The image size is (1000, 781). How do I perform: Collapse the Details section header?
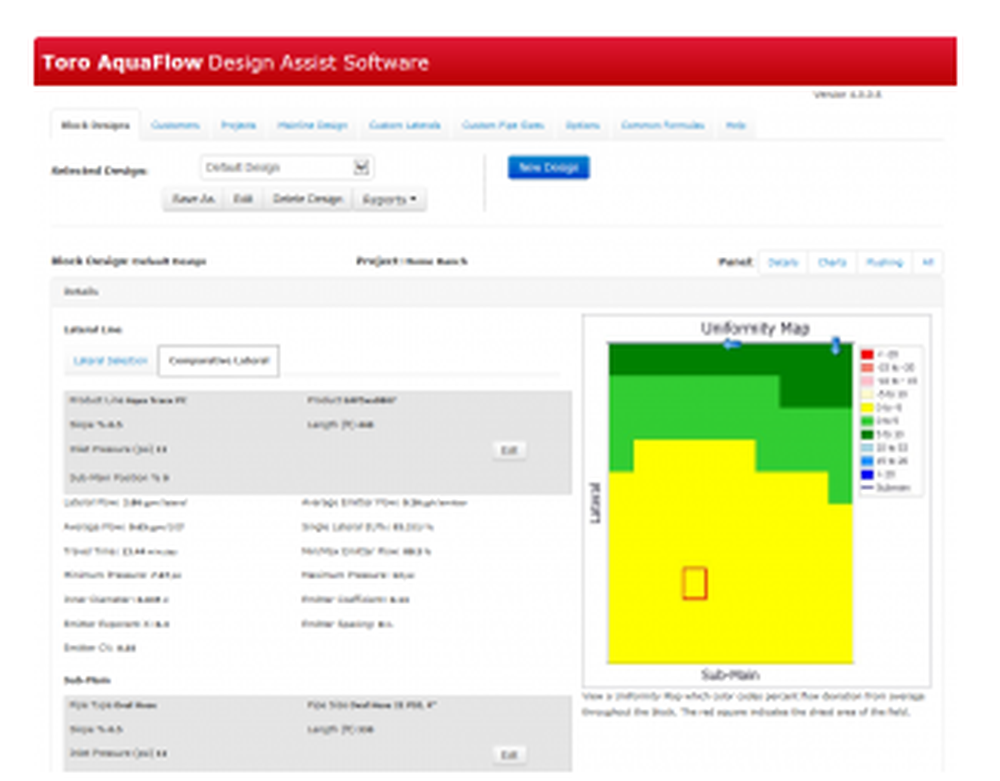(497, 291)
